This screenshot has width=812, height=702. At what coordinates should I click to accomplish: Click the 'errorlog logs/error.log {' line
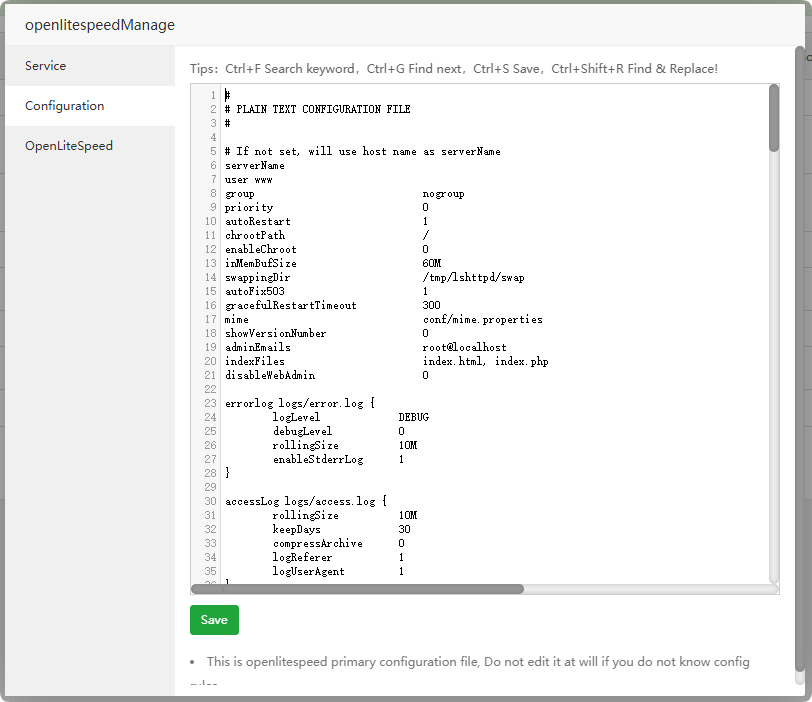coord(300,403)
